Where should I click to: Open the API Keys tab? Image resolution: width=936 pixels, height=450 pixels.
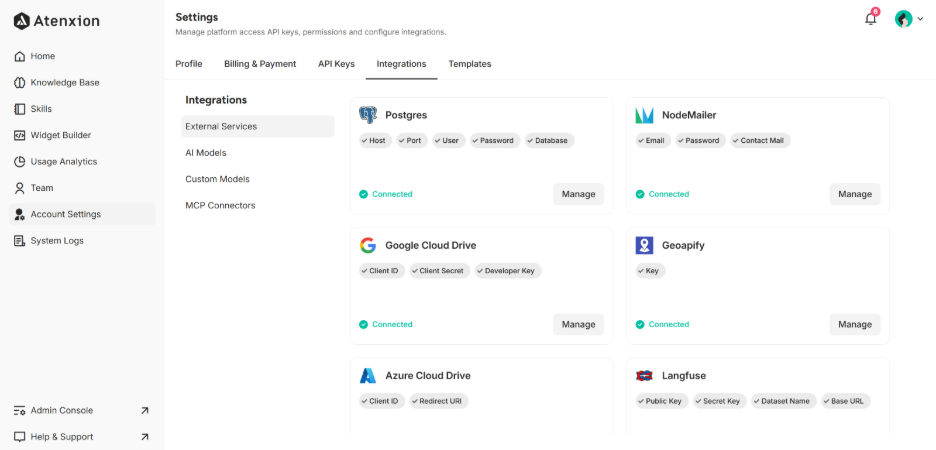[336, 64]
